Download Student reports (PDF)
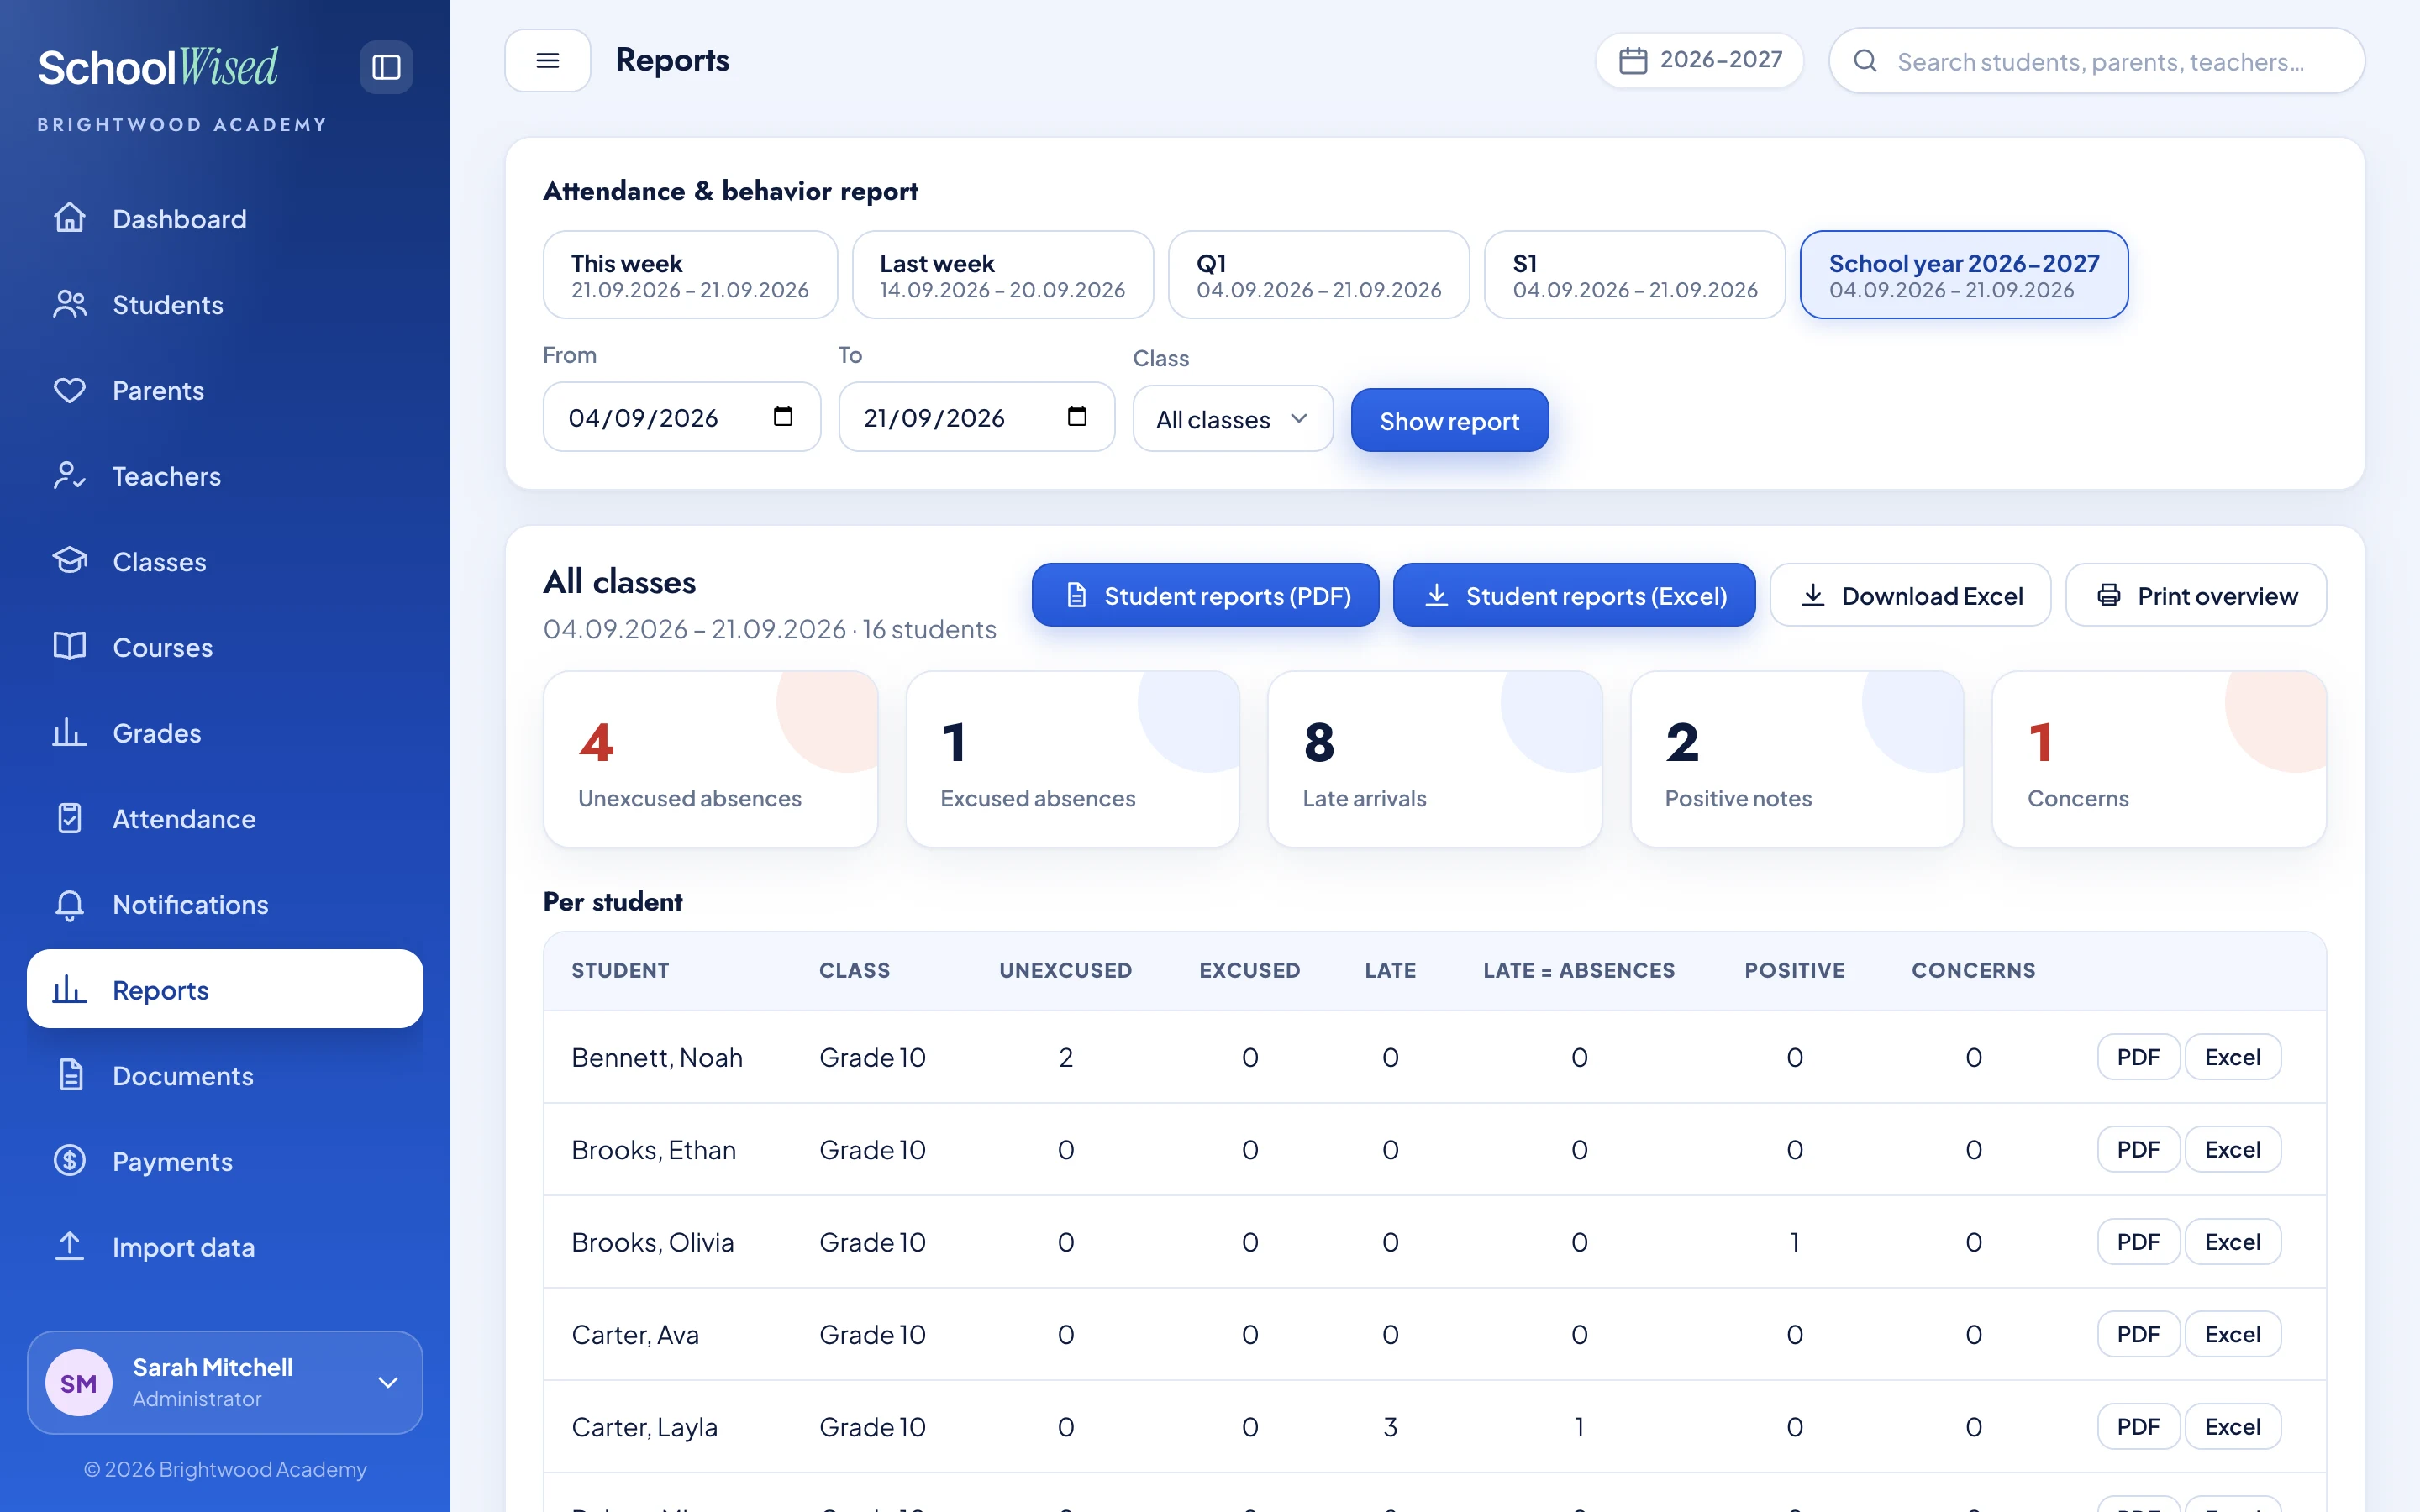Image resolution: width=2420 pixels, height=1512 pixels. 1205,595
